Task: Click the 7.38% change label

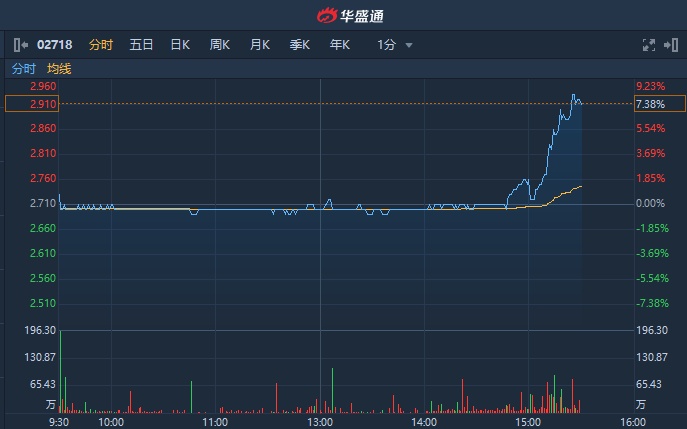Action: (650, 104)
